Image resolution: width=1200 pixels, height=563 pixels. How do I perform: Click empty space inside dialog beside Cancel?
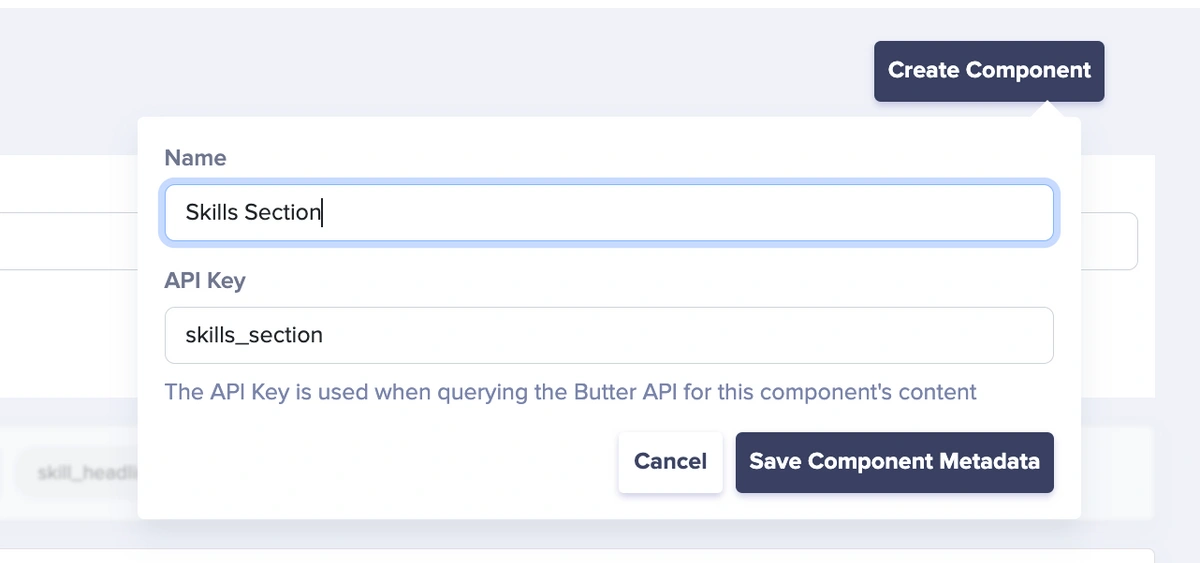point(390,462)
